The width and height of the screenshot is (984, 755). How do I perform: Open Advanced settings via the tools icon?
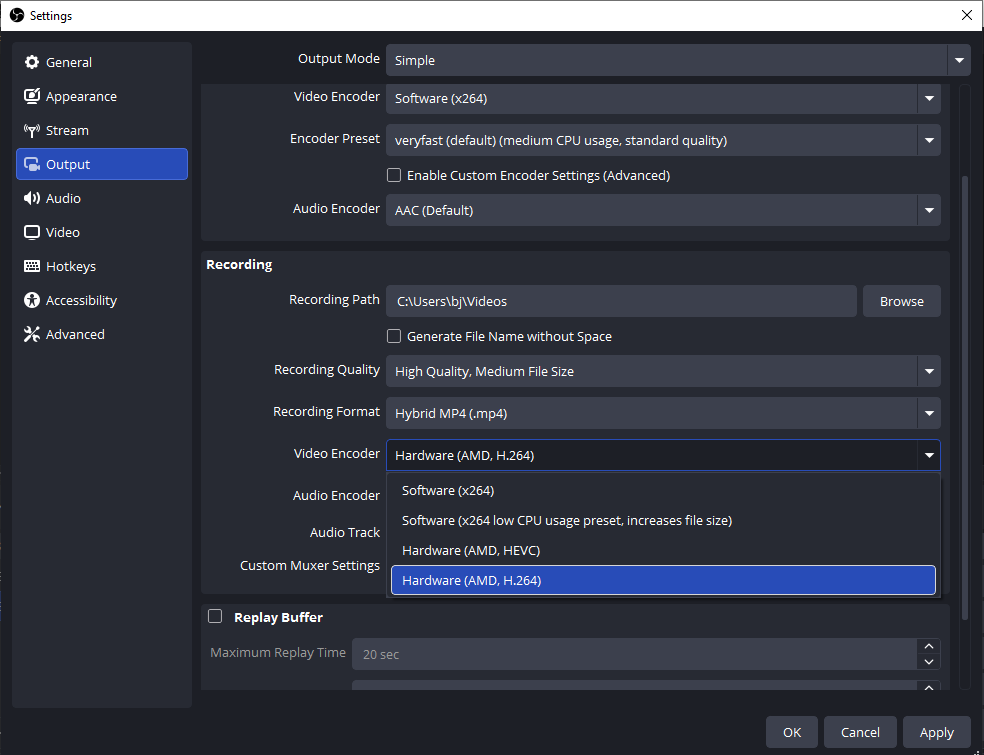(31, 334)
